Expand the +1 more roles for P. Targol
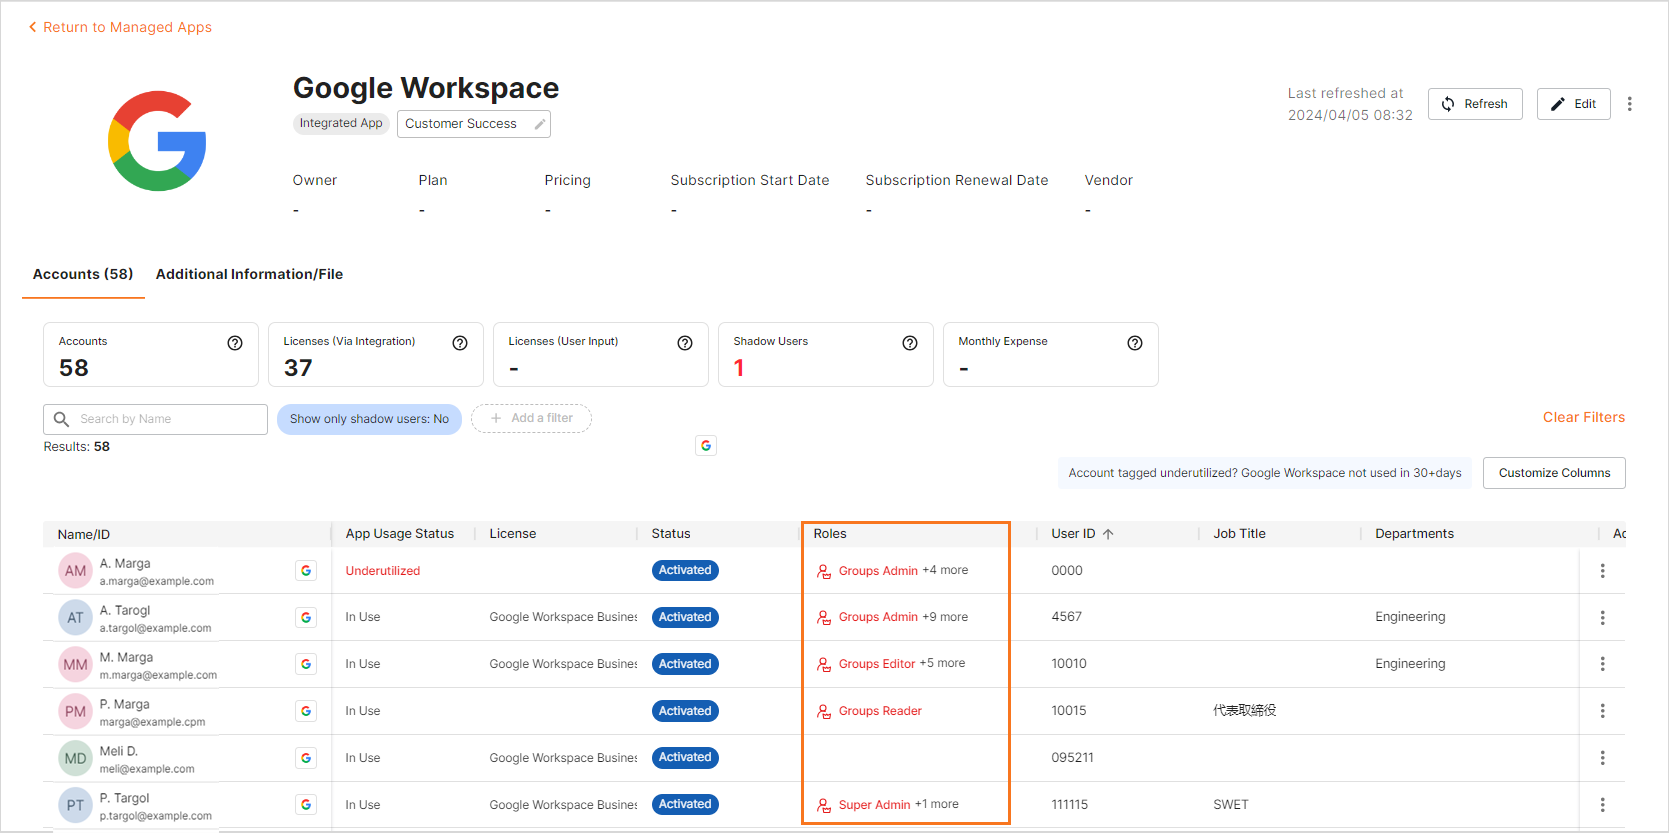The height and width of the screenshot is (833, 1669). click(937, 804)
